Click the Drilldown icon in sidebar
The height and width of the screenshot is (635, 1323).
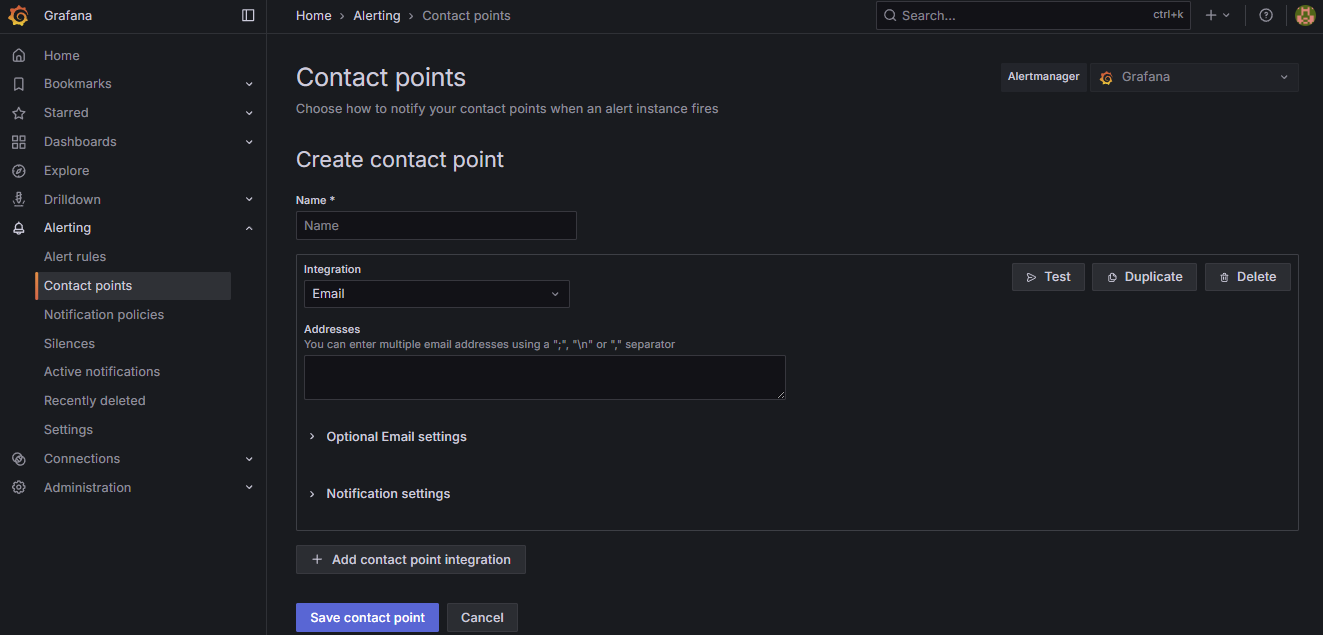(19, 200)
